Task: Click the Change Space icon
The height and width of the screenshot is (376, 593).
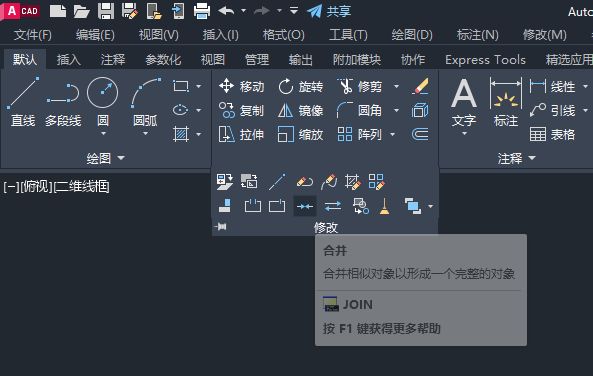Action: tap(249, 182)
